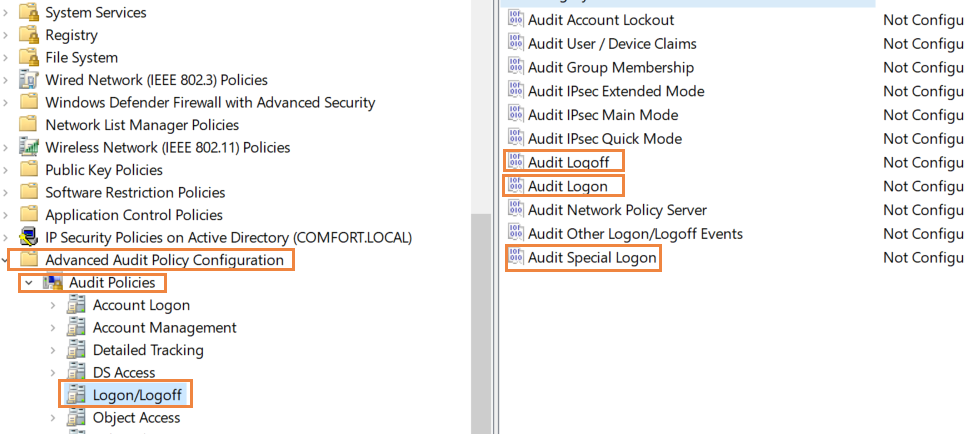Expand the Object Access category
Screen dimensions: 965x434
pyautogui.click(x=53, y=417)
